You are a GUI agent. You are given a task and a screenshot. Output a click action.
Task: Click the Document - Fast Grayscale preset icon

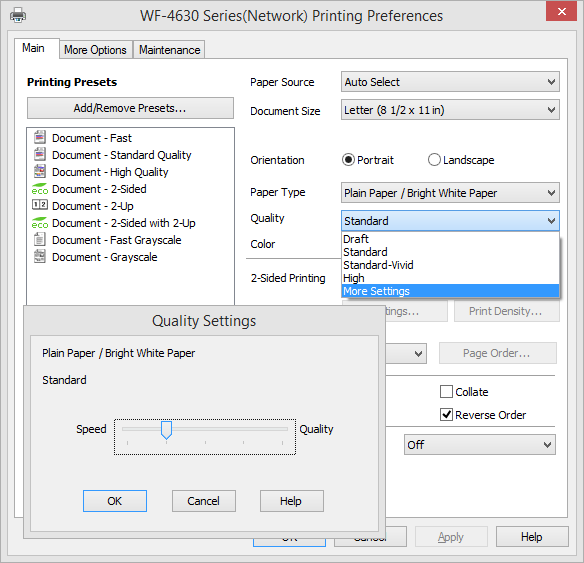[40, 239]
